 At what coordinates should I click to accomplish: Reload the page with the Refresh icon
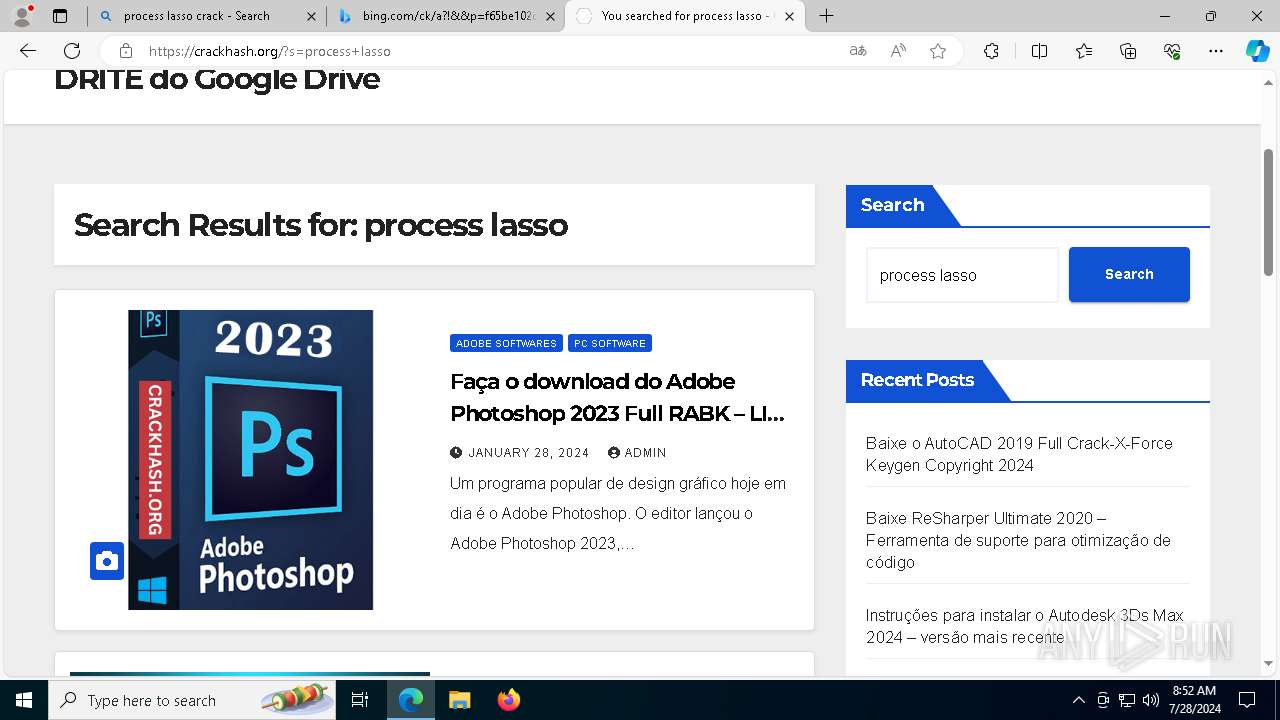pos(72,51)
